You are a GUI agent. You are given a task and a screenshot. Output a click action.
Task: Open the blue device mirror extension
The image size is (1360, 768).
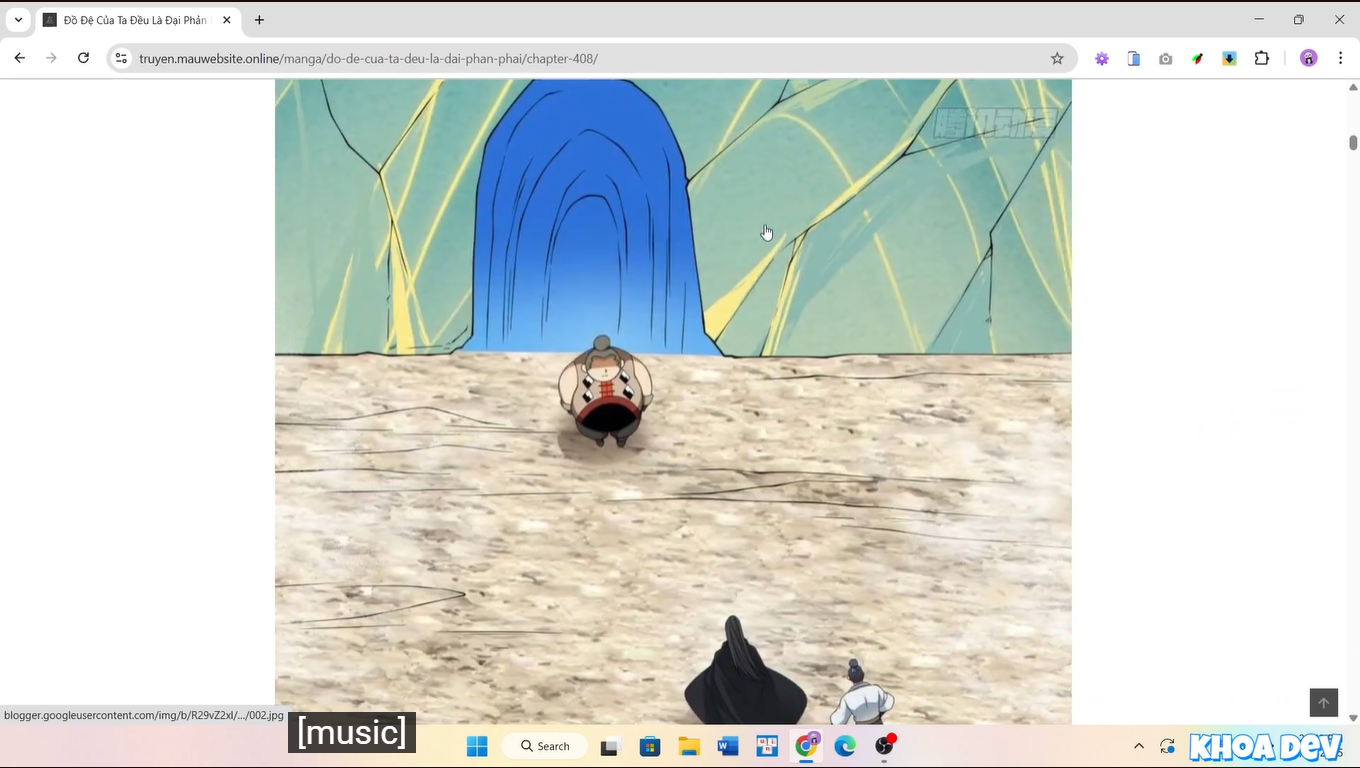tap(1134, 58)
